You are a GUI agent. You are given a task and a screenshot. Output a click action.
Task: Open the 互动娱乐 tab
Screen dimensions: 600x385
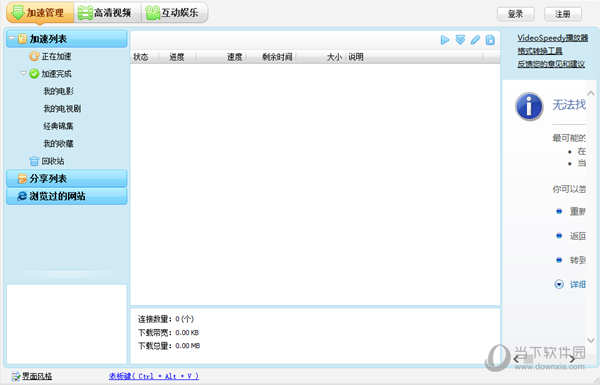[175, 13]
